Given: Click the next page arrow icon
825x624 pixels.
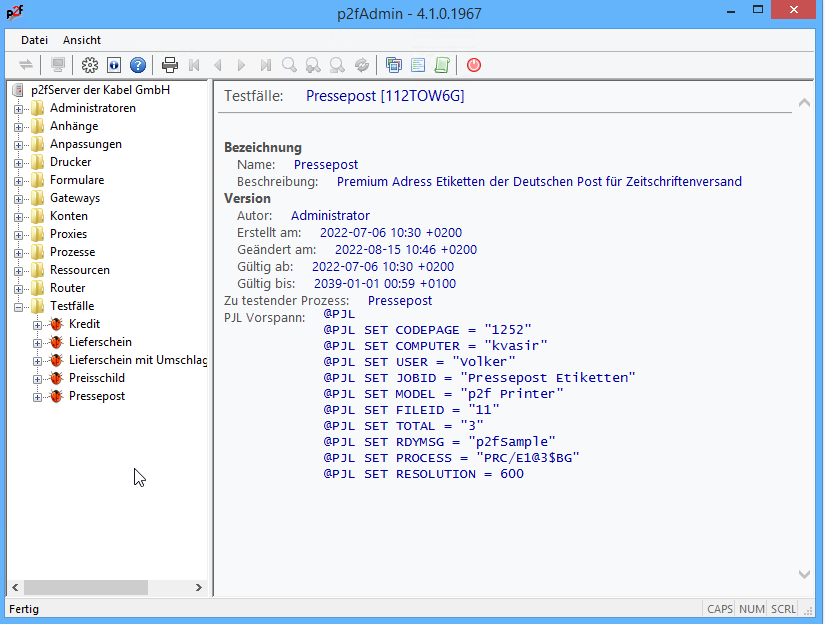Looking at the screenshot, I should 242,65.
